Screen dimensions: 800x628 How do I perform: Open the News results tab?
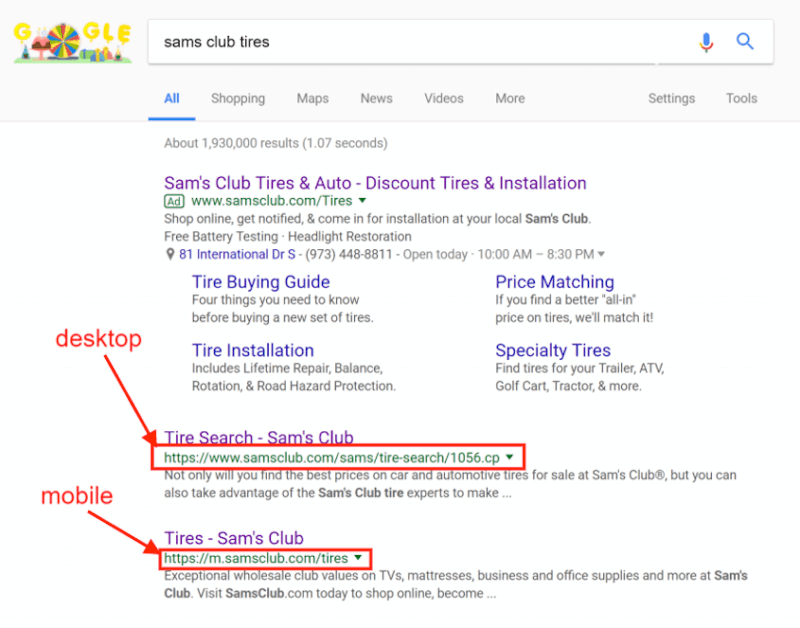click(x=377, y=98)
